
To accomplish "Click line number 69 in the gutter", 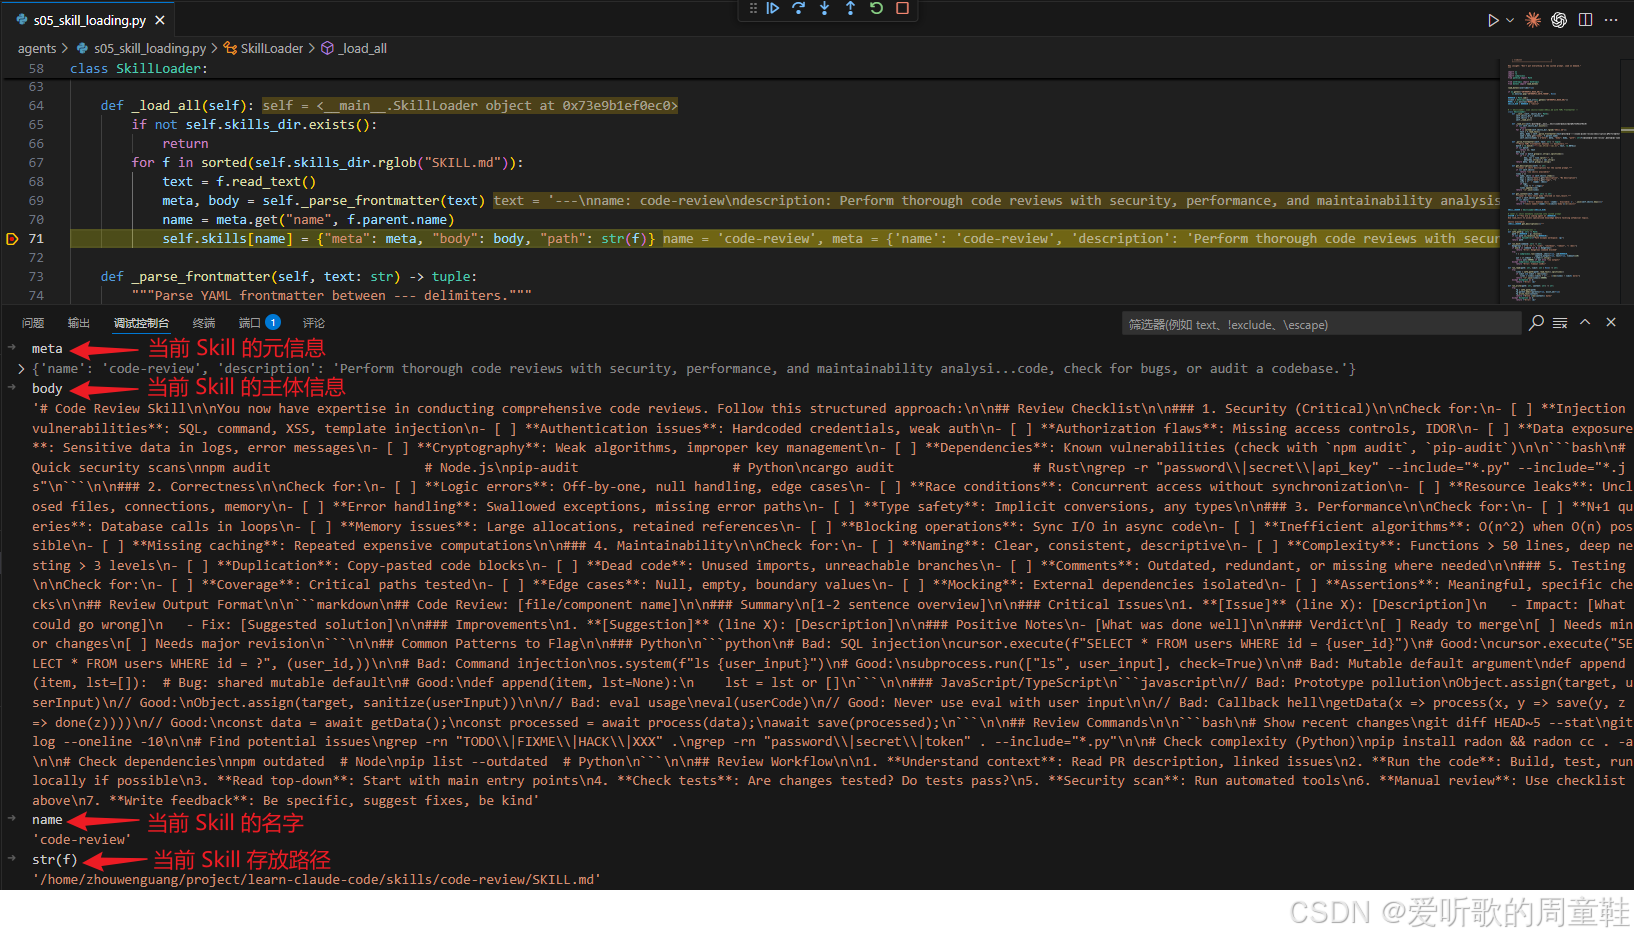I will pos(36,201).
